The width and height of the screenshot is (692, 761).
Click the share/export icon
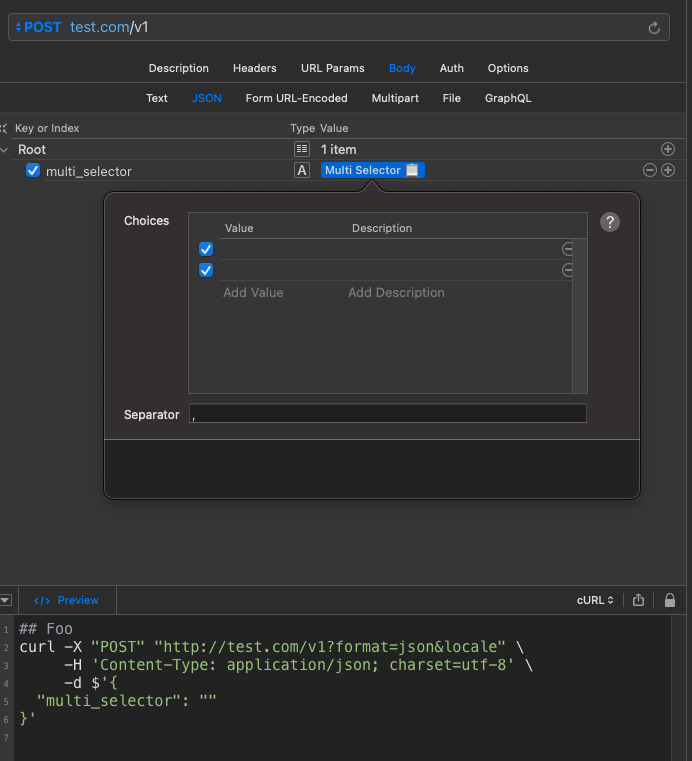pos(638,600)
